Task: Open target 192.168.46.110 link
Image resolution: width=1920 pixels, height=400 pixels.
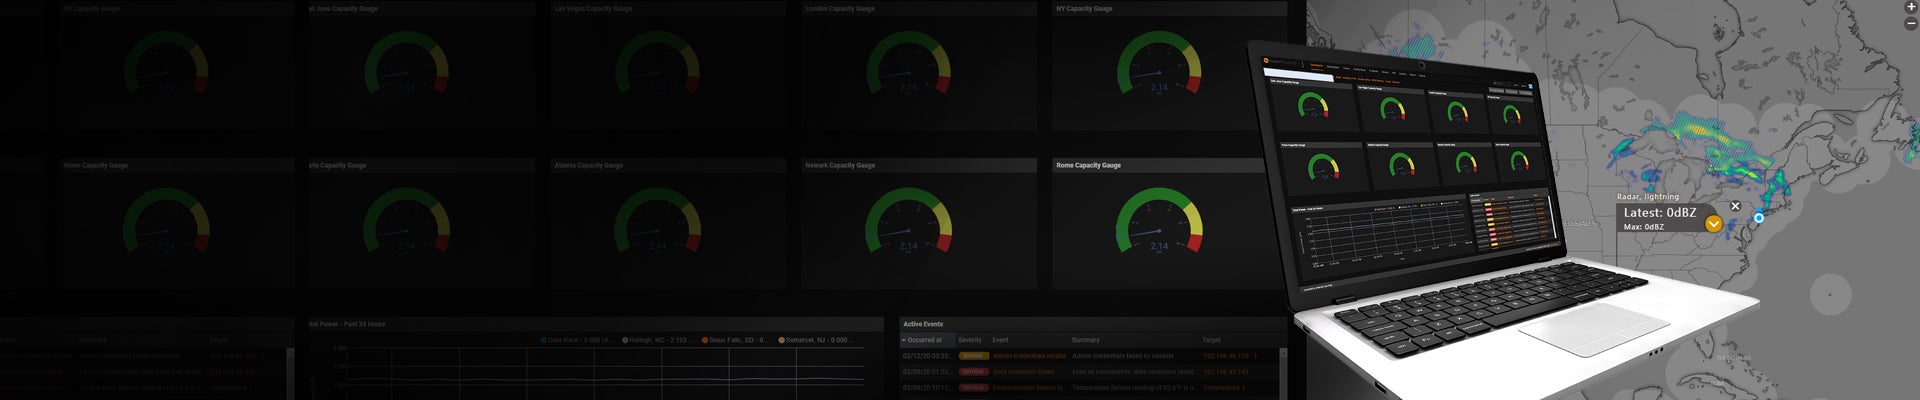Action: 1230,356
